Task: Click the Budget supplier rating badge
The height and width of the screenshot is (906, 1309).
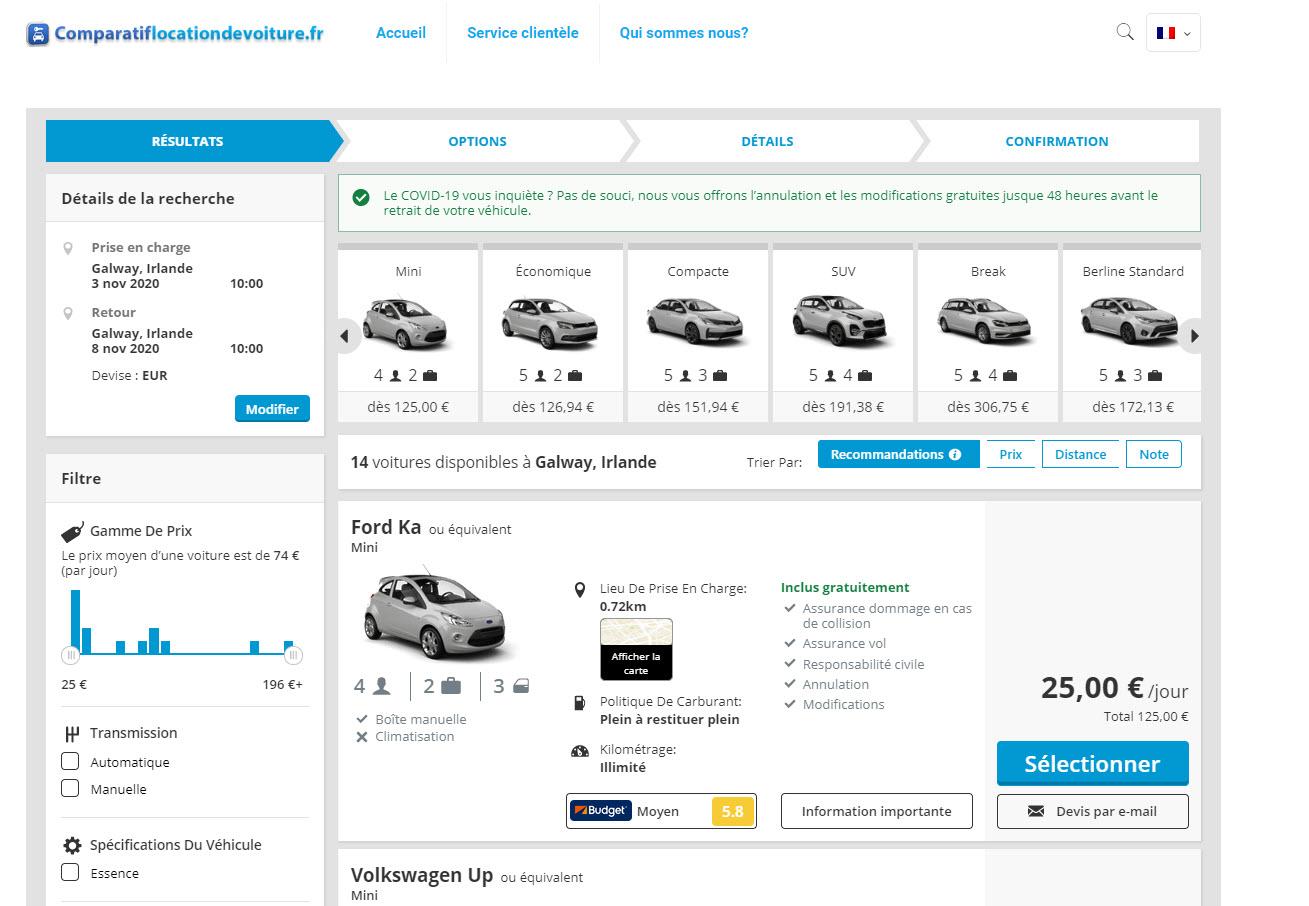Action: [661, 811]
